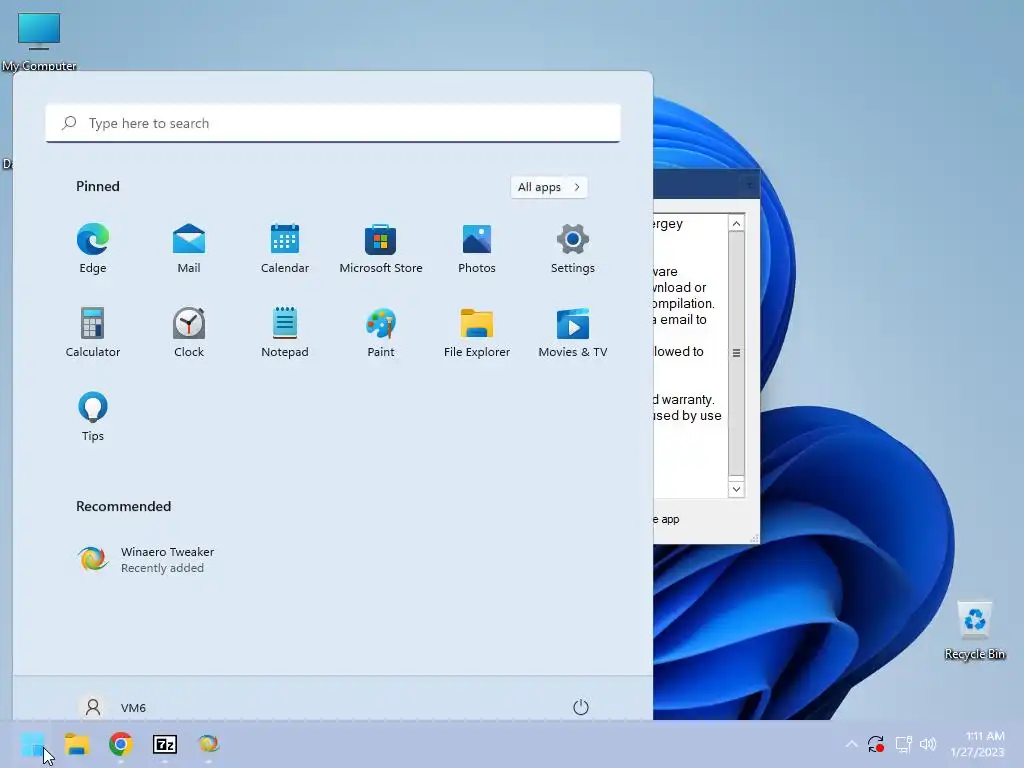
Task: Open the volume tray icon
Action: tap(928, 744)
